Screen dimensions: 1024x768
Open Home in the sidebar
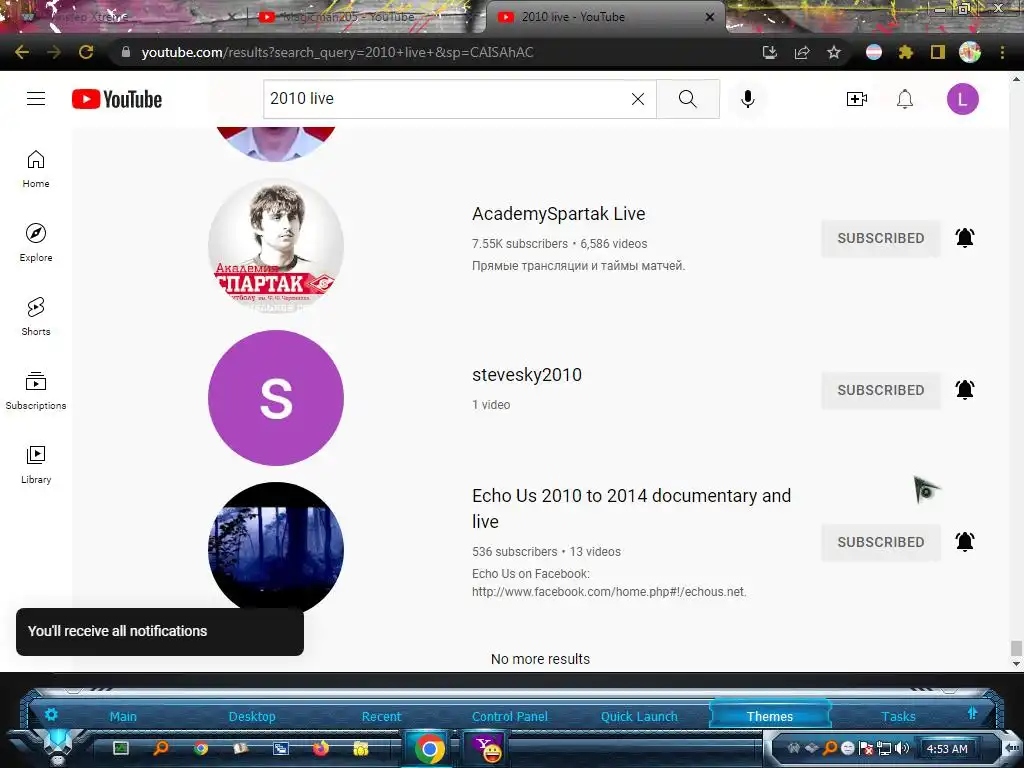(x=36, y=169)
